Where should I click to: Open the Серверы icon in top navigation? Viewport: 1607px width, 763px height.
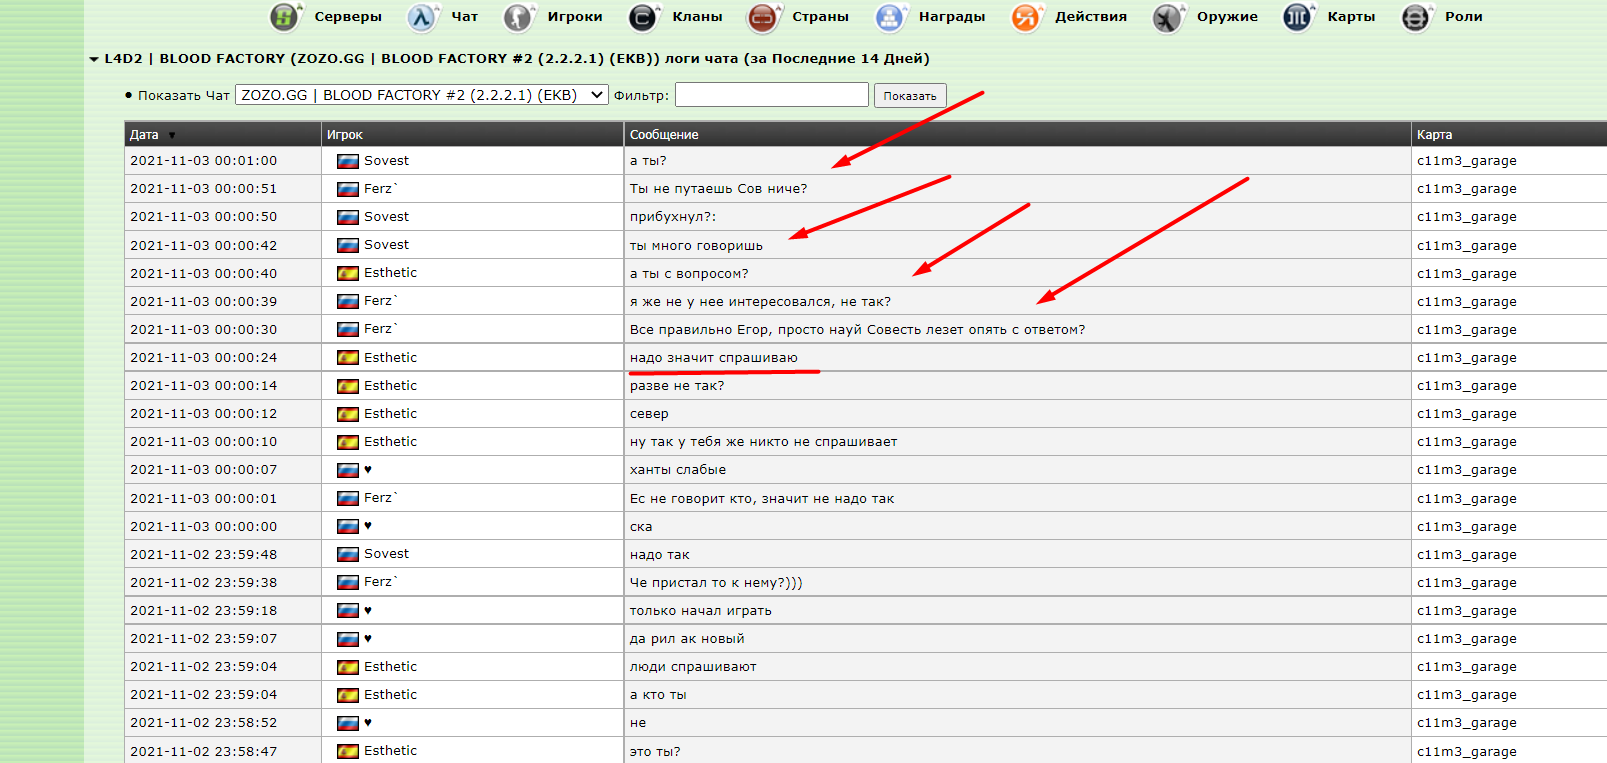click(285, 17)
